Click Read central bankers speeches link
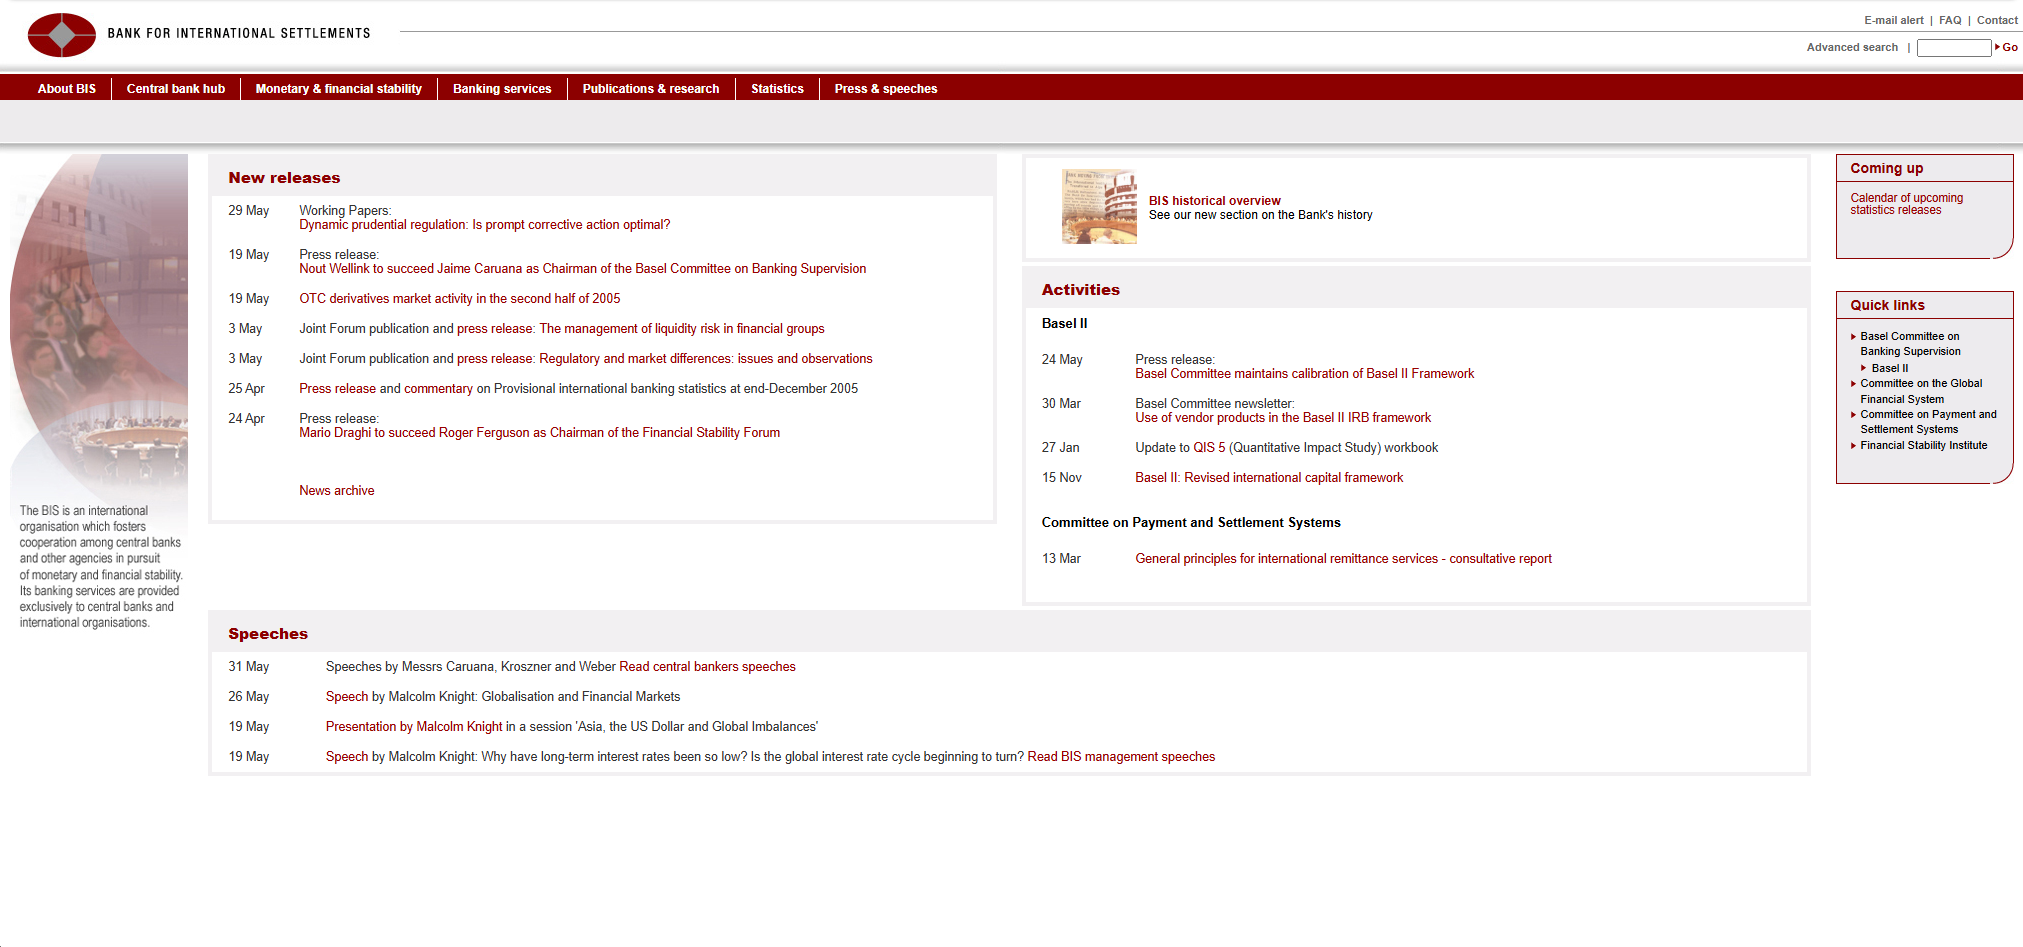 (x=707, y=667)
